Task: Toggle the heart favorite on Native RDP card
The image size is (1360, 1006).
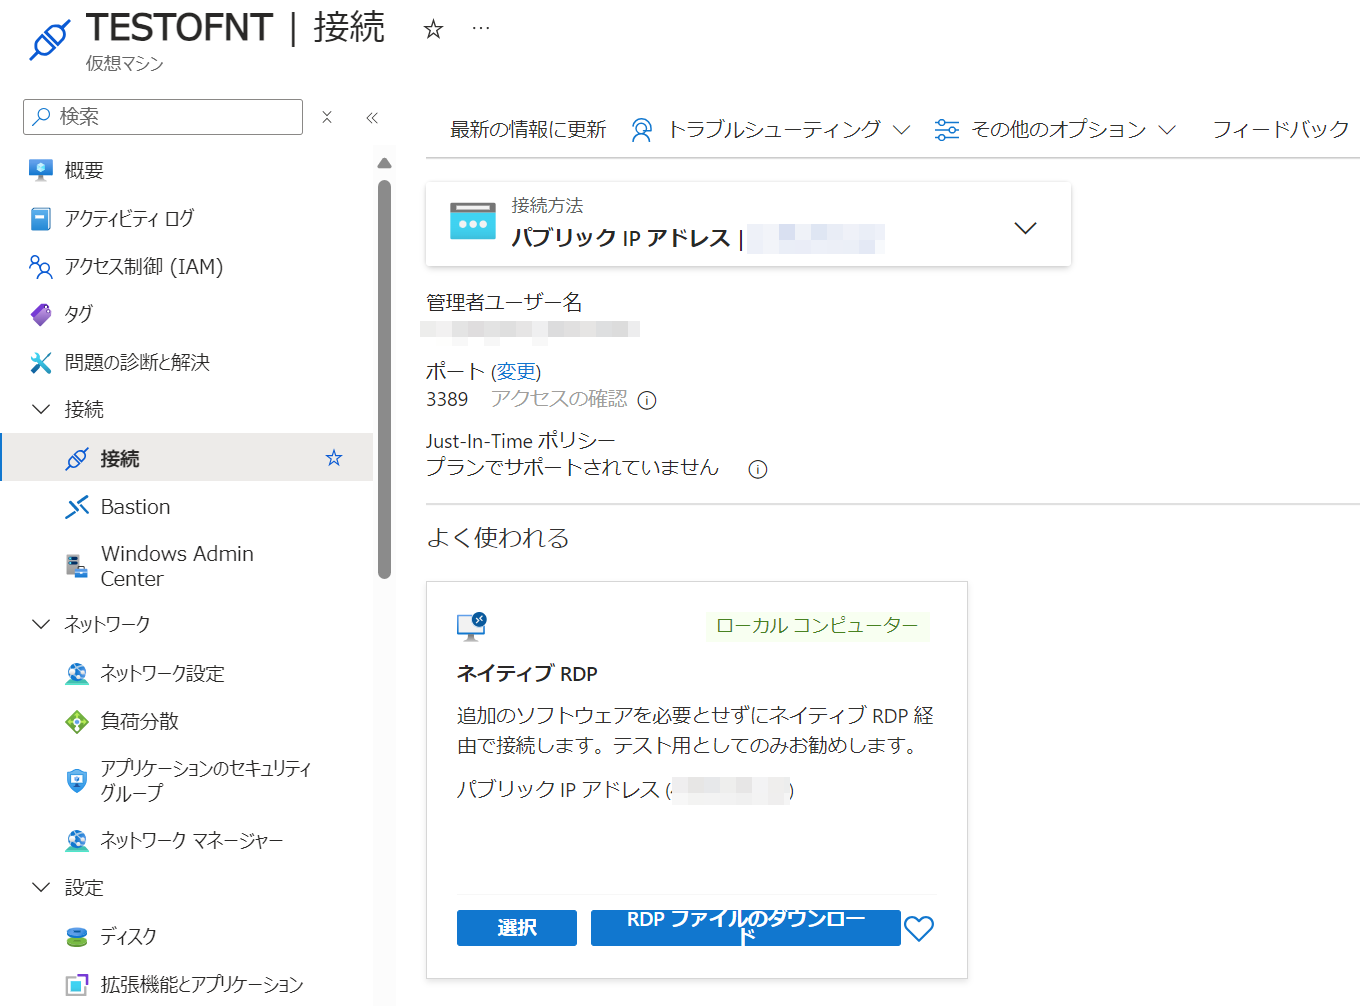Action: click(x=919, y=929)
